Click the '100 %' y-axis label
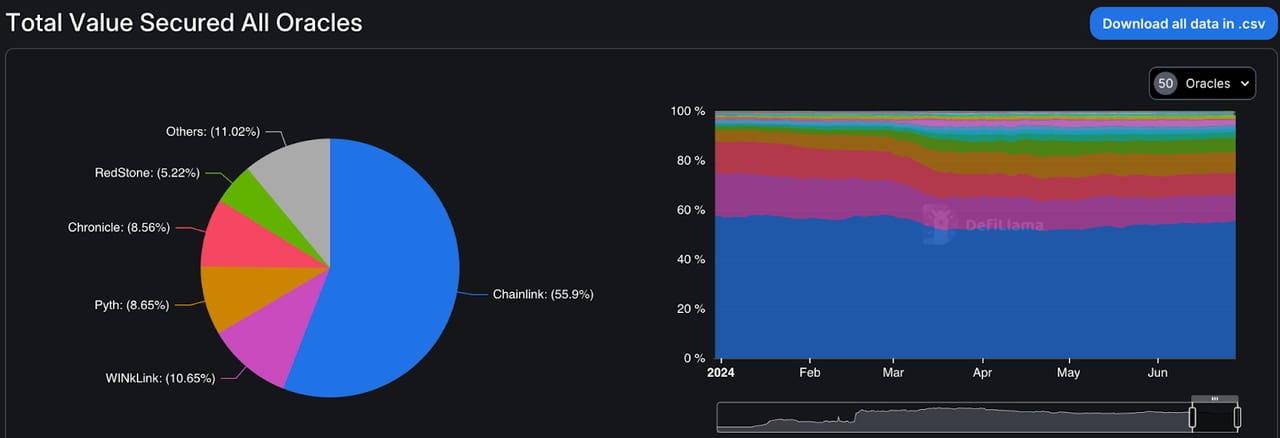Viewport: 1280px width, 438px height. click(x=688, y=111)
